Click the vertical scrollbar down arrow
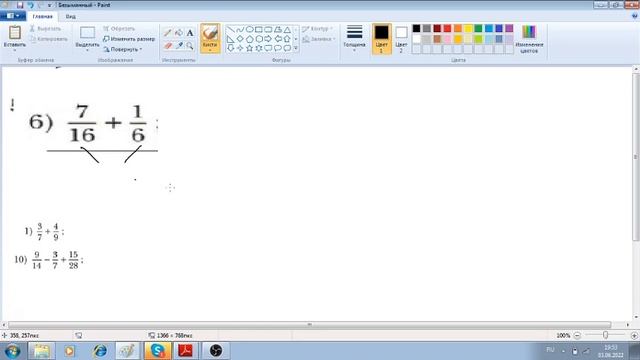Viewport: 640px width, 360px height. [636, 317]
